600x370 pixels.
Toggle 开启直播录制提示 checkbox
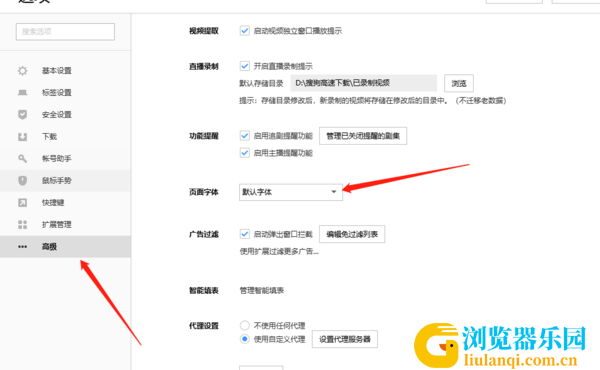point(245,66)
